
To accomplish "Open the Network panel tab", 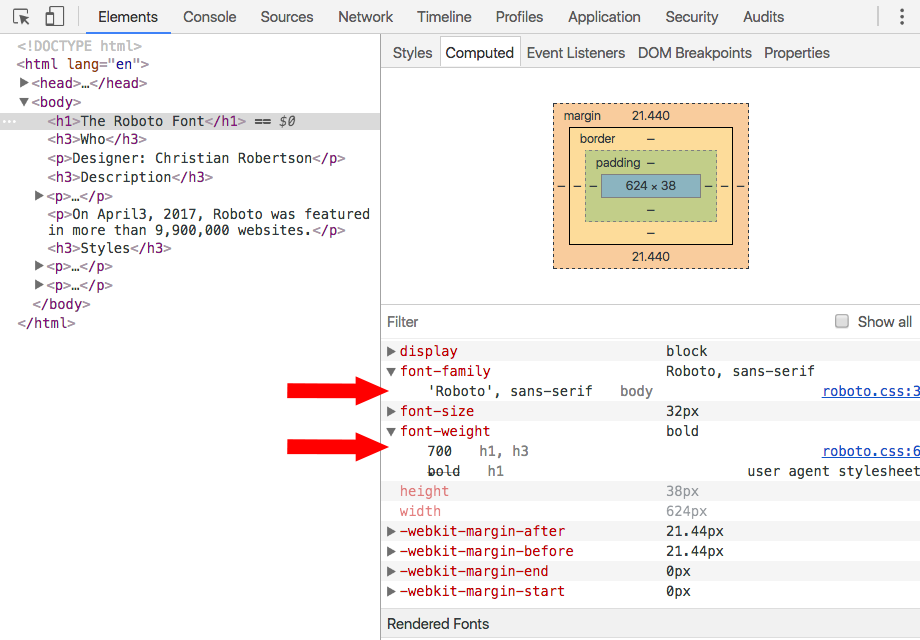I will 366,17.
